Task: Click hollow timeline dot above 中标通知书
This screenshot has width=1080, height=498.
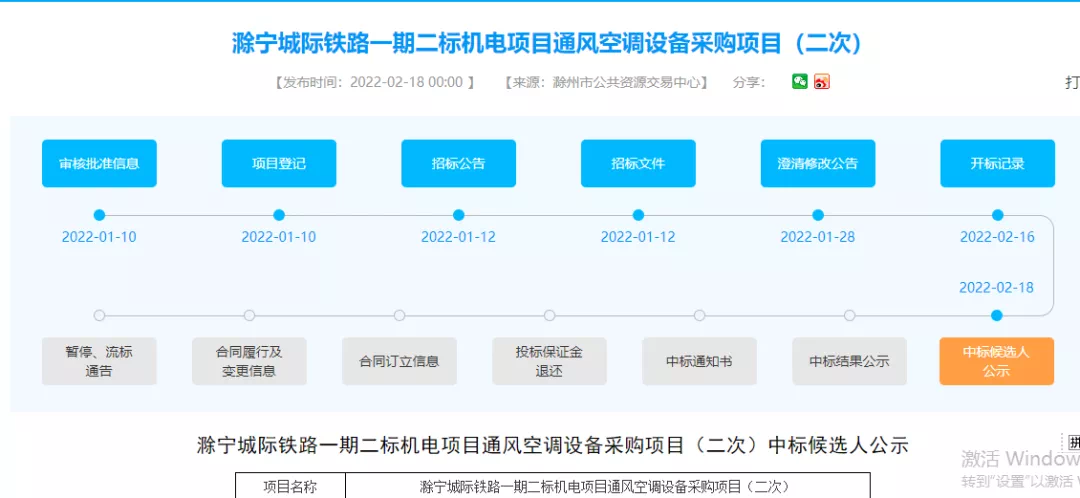Action: pos(700,315)
